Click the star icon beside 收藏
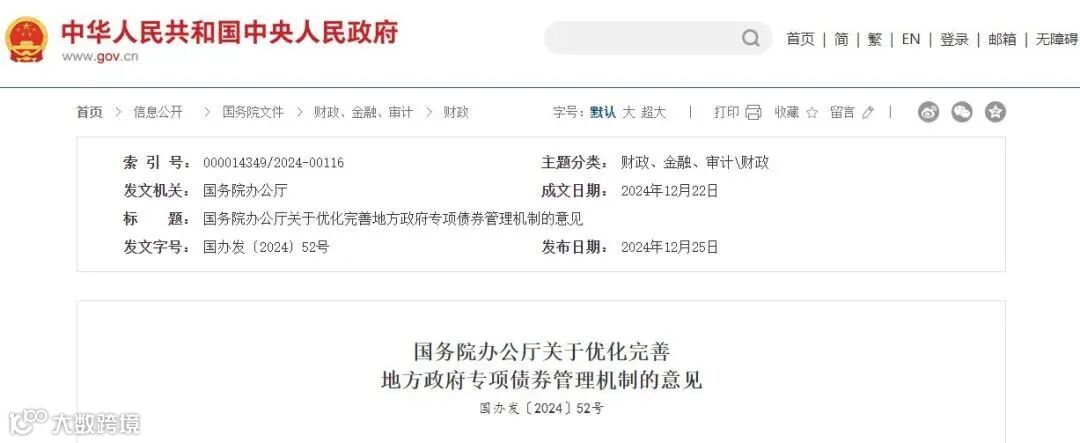 coord(812,112)
